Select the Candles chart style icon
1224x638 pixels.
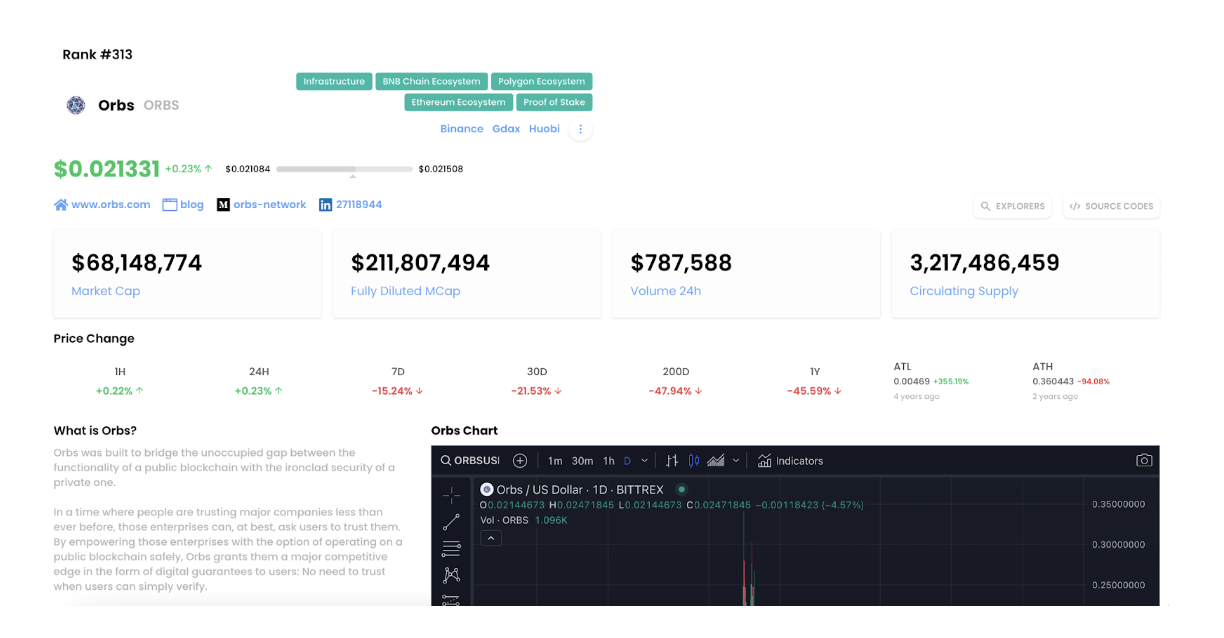click(694, 461)
